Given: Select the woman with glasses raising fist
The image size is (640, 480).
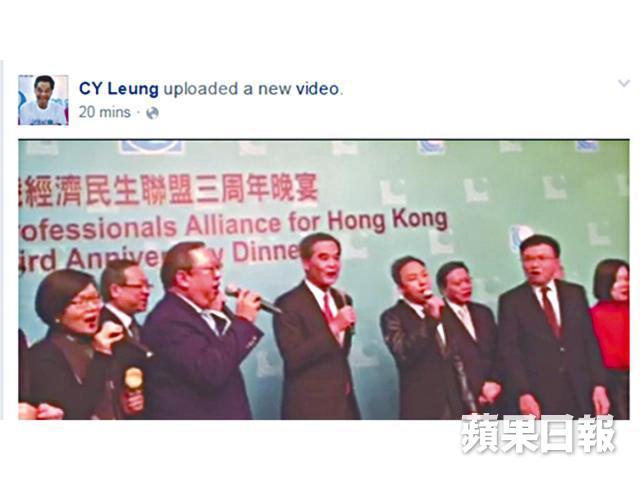Looking at the screenshot, I should [69, 345].
